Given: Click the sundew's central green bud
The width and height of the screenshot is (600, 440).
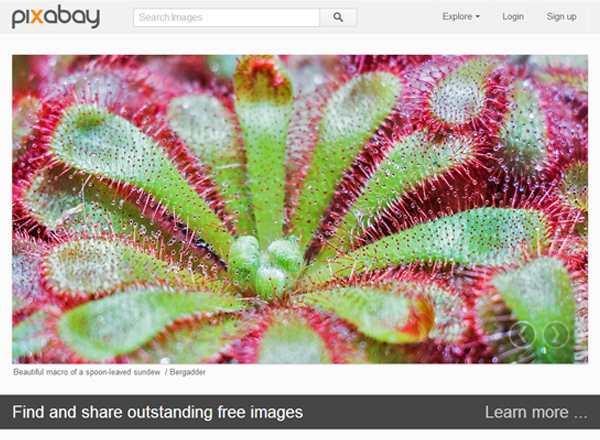Looking at the screenshot, I should click(266, 266).
